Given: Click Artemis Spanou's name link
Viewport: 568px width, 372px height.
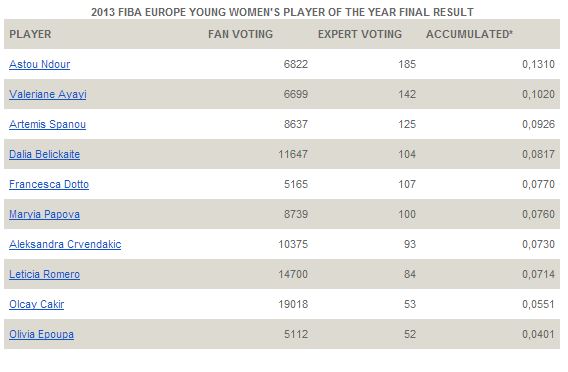Looking at the screenshot, I should 47,124.
